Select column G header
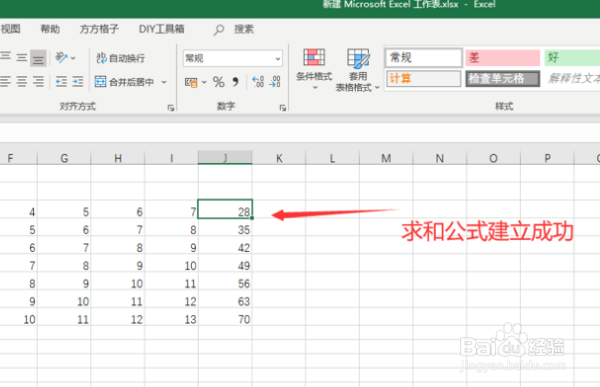 pyautogui.click(x=64, y=158)
